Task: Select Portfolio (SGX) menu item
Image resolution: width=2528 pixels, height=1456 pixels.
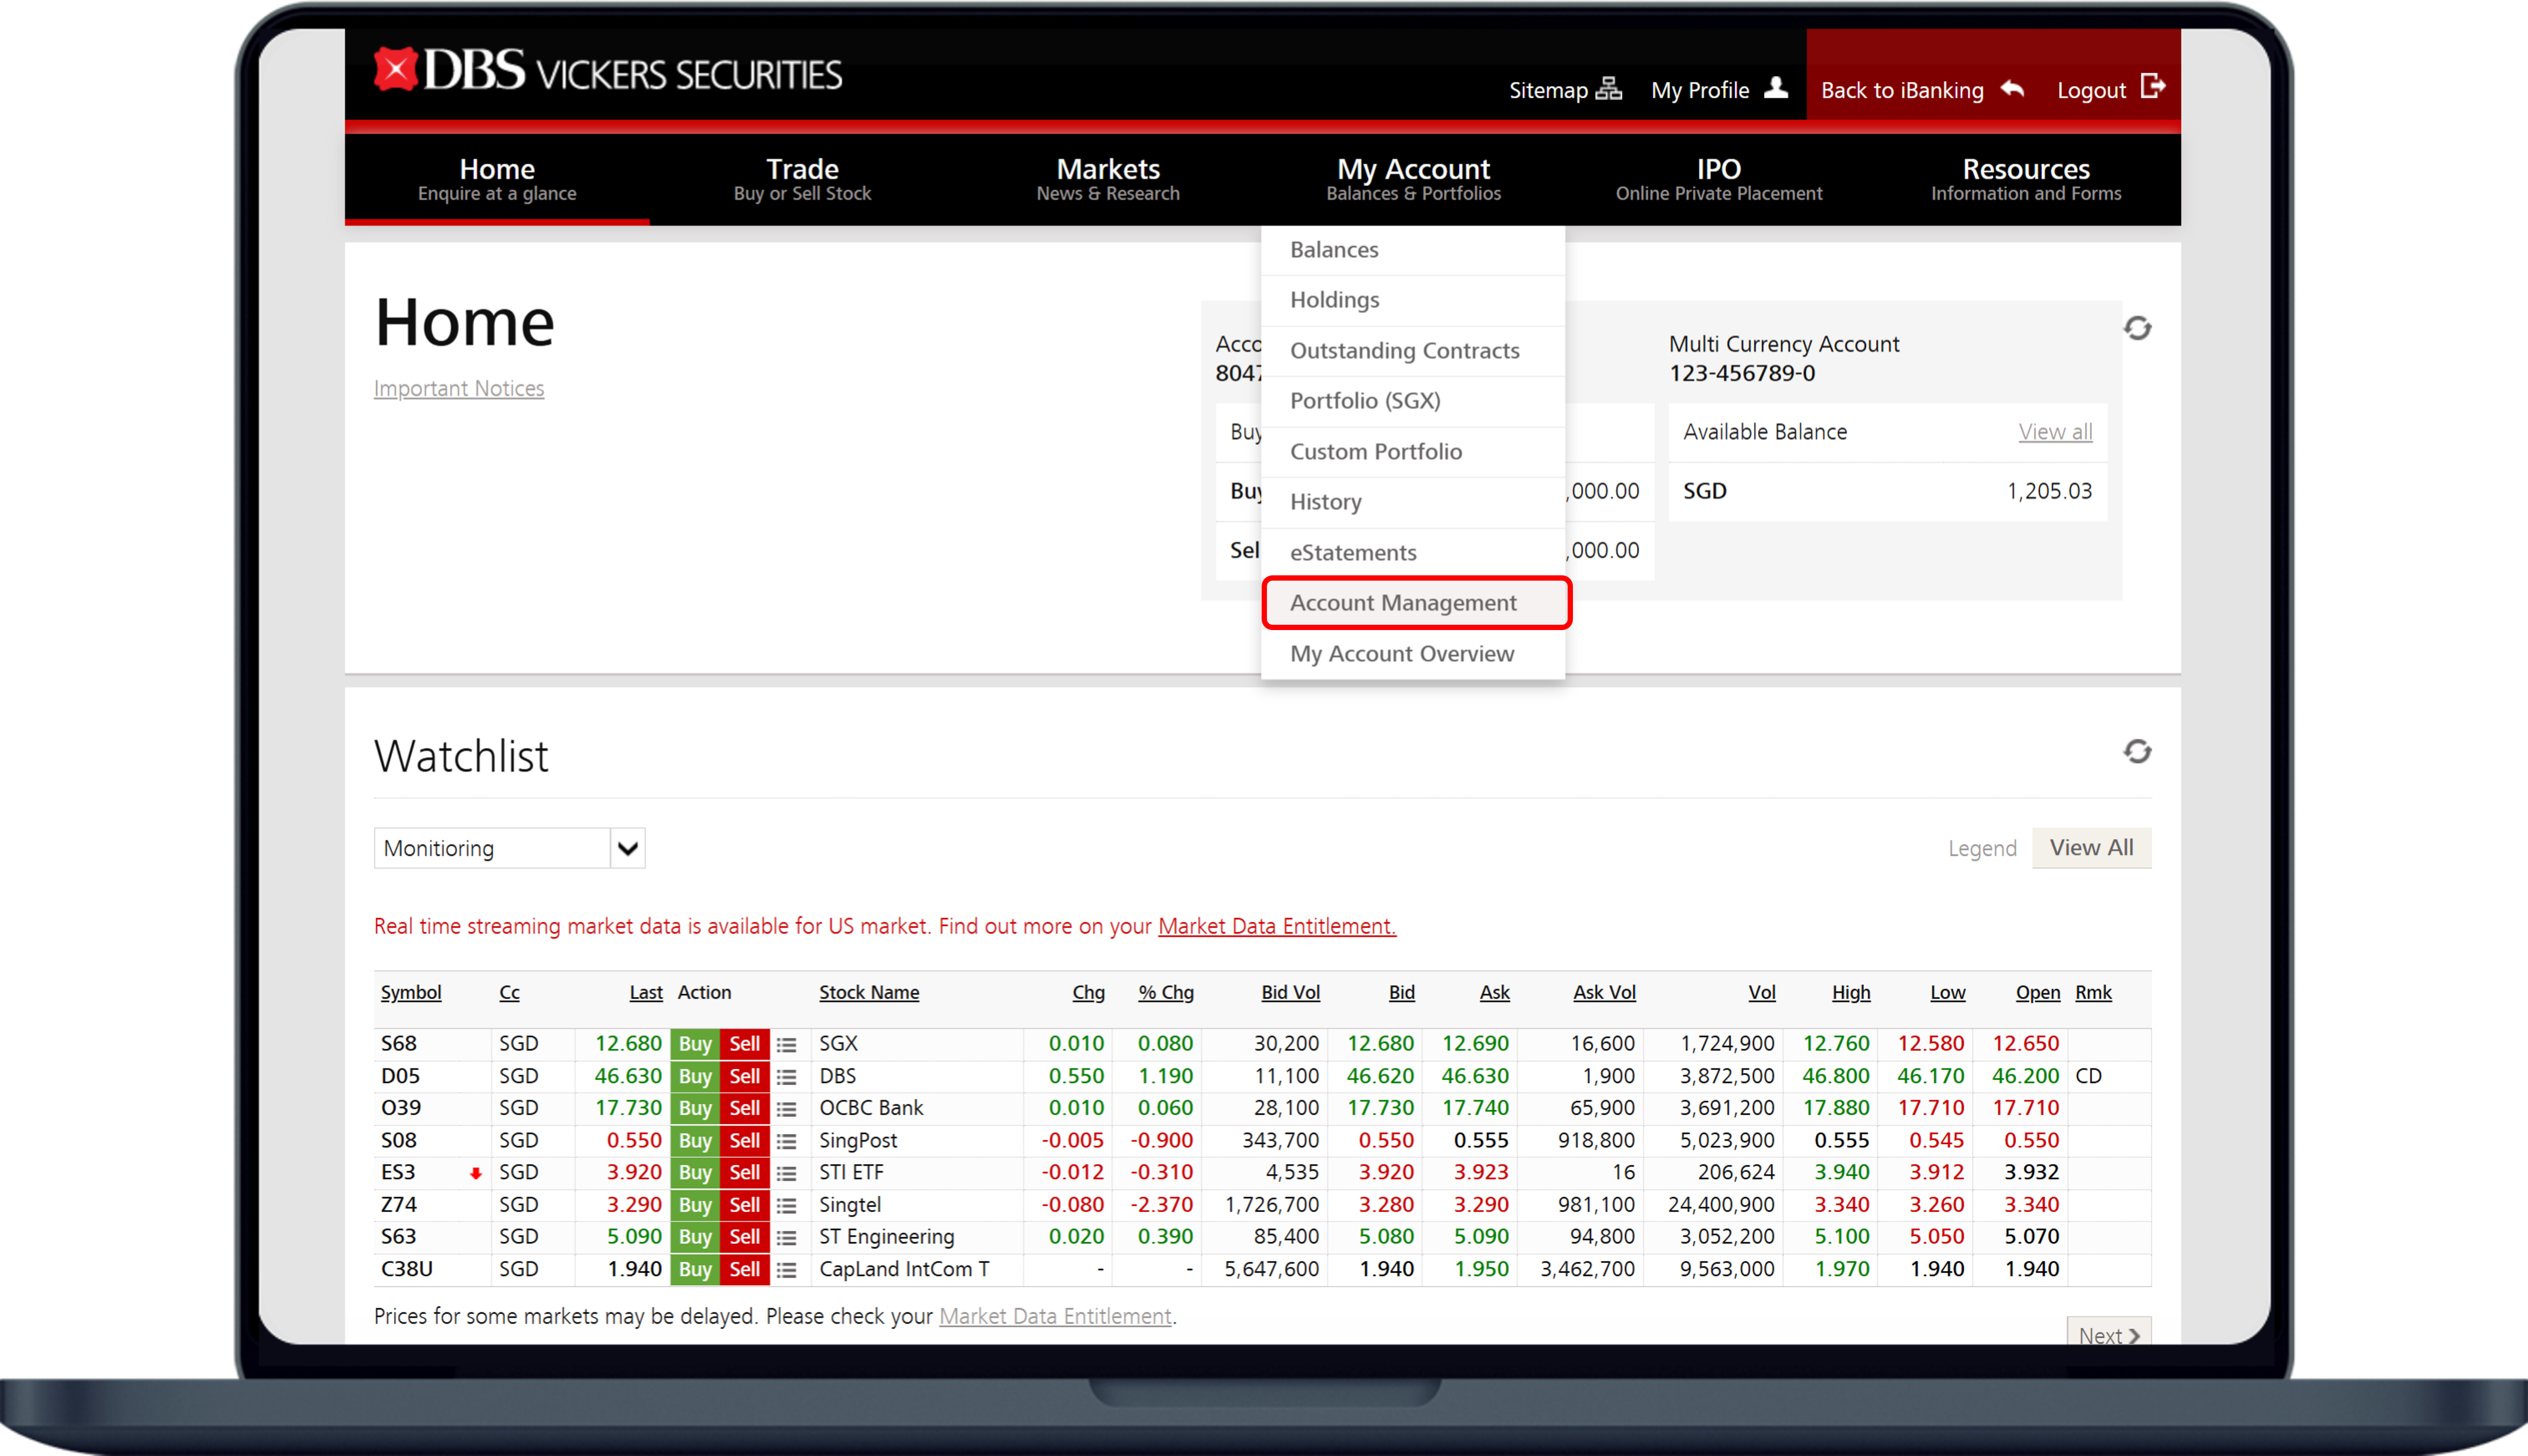Action: coord(1413,401)
